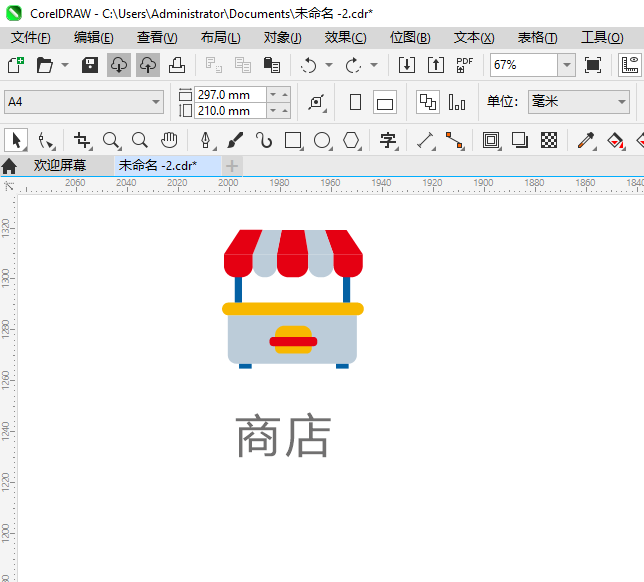Click the home icon beside tabs
Viewport: 644px width, 582px height.
click(9, 166)
